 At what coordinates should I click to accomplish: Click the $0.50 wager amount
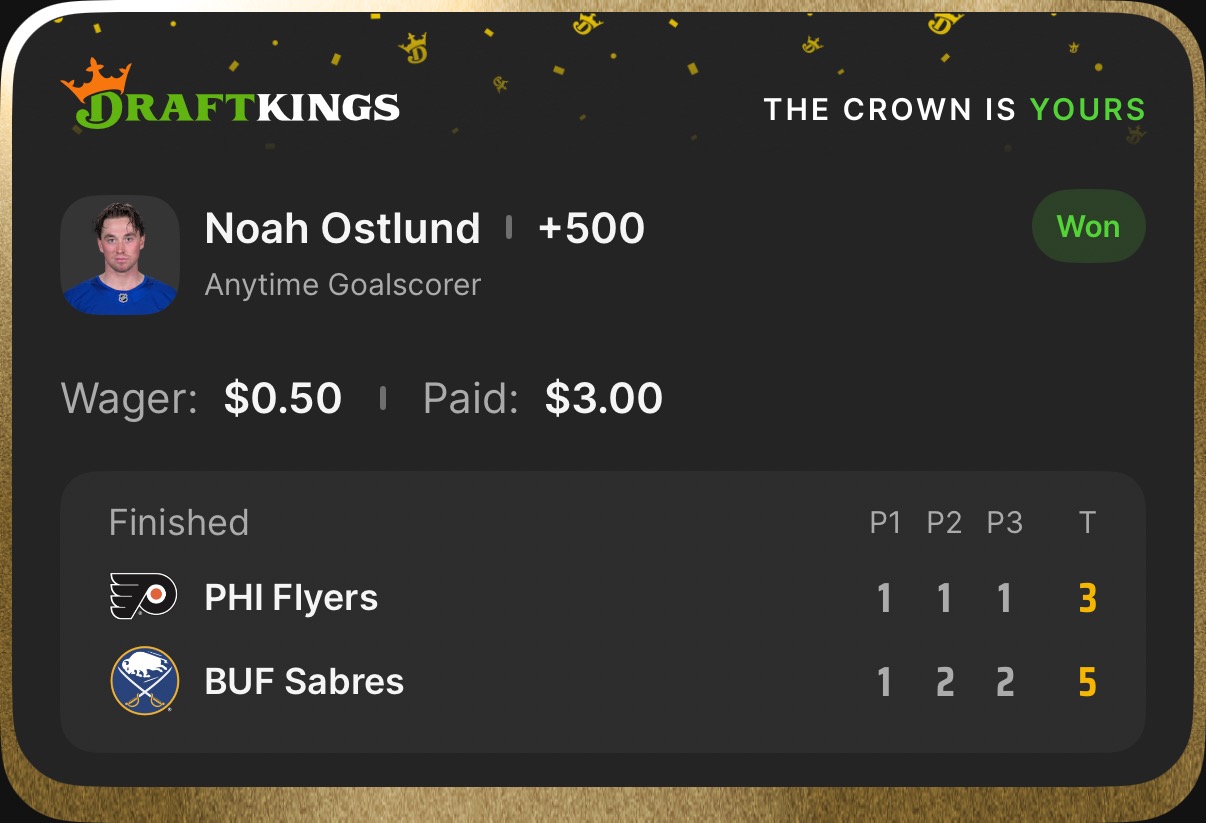283,398
